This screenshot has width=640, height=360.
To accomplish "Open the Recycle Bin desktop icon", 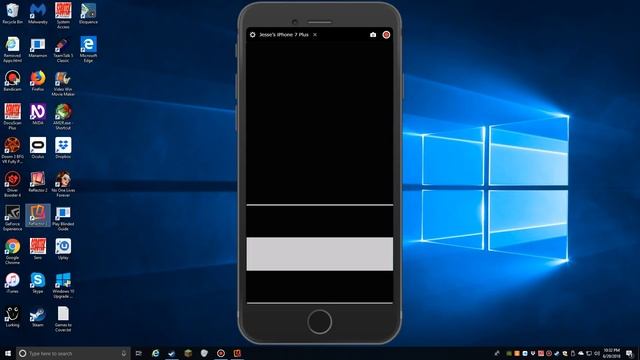I will (x=12, y=14).
